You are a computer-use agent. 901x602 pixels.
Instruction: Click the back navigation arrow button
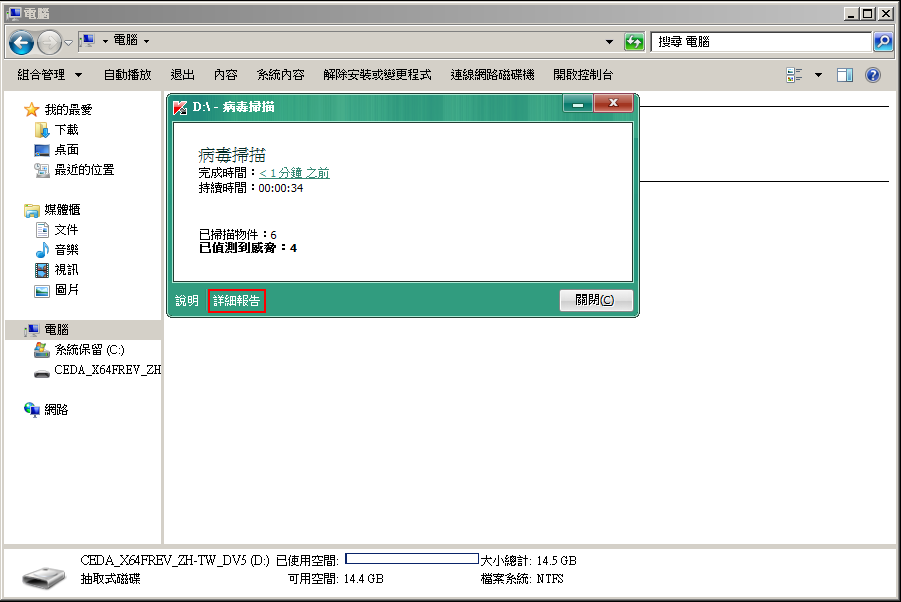coord(22,42)
